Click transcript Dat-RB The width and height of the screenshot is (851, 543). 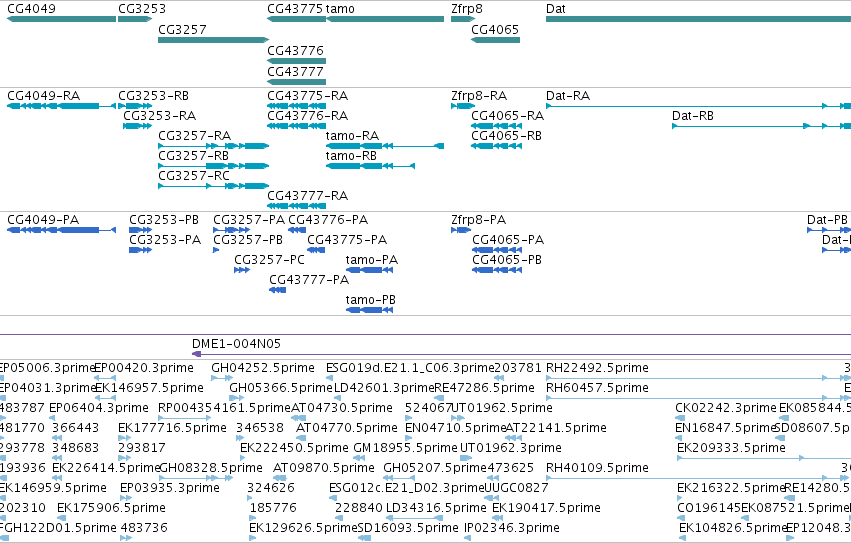click(x=761, y=126)
